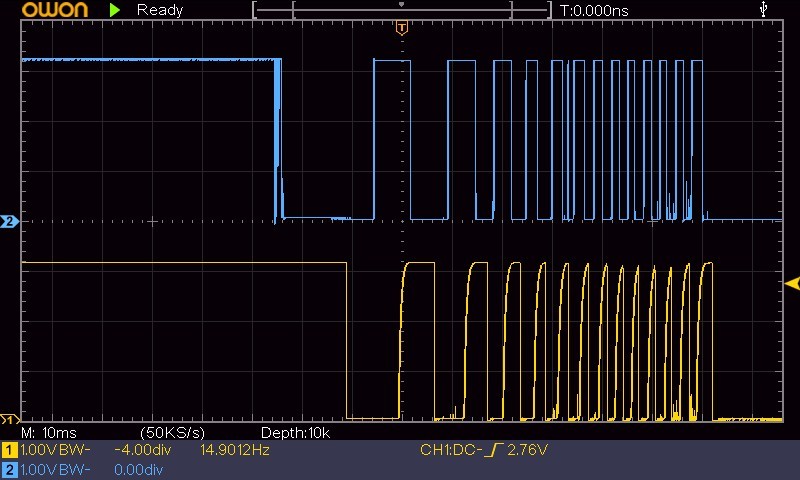Click the yellow trigger level arrow

(x=792, y=284)
